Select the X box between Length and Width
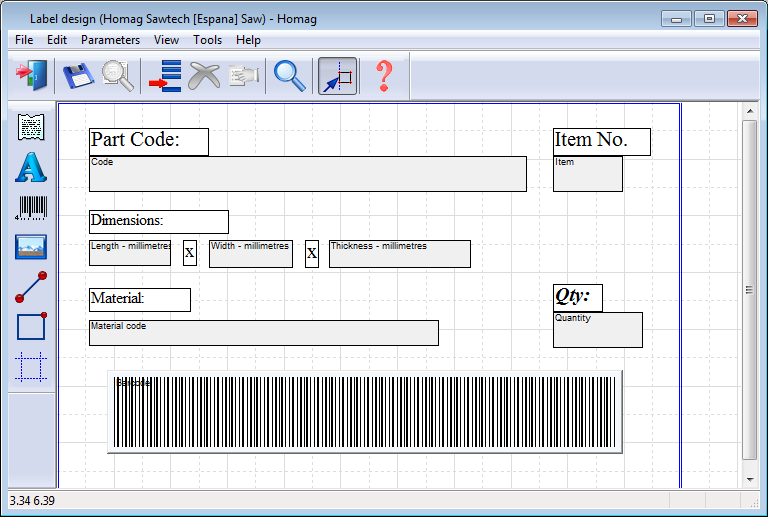 190,253
